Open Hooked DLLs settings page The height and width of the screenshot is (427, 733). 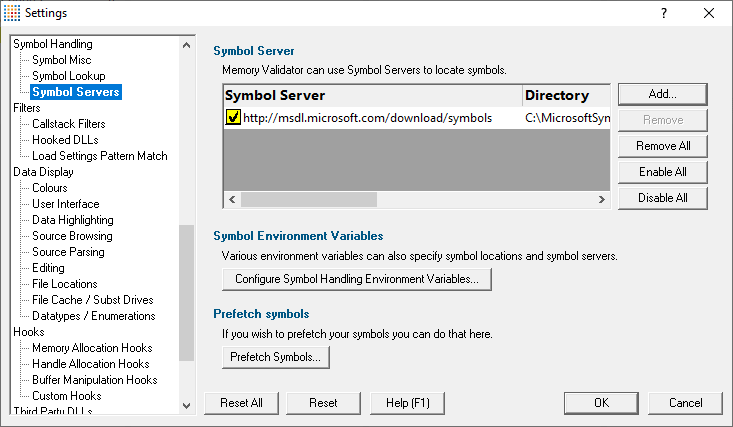[65, 140]
